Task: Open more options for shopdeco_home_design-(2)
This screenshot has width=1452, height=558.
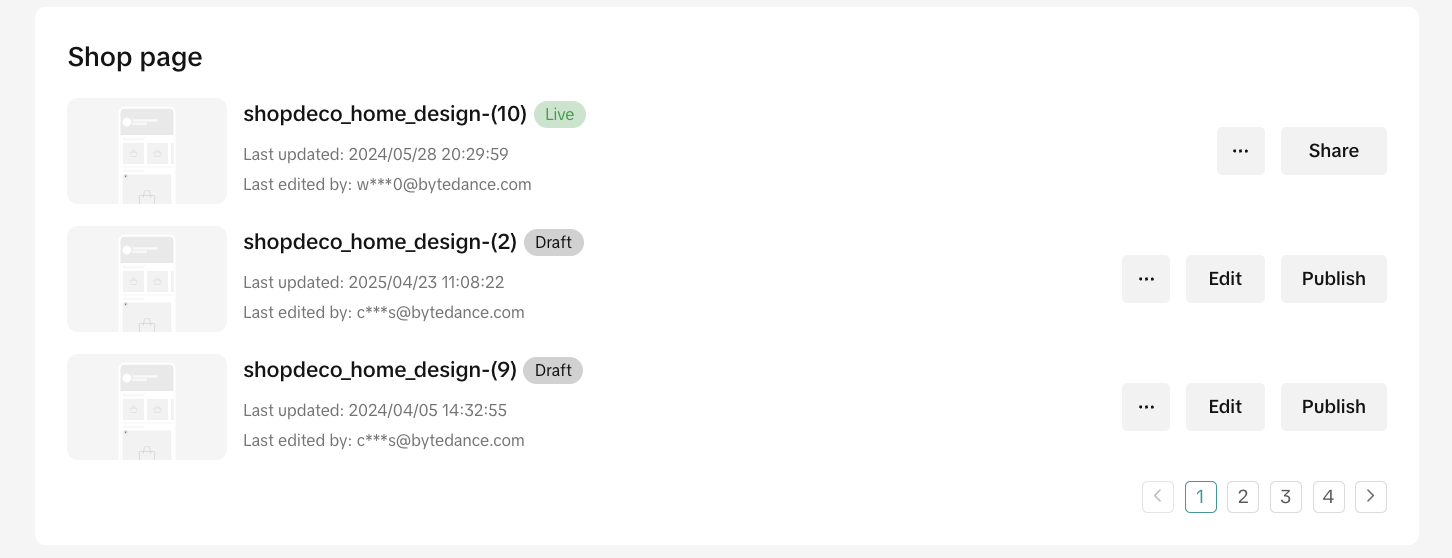Action: [1145, 279]
